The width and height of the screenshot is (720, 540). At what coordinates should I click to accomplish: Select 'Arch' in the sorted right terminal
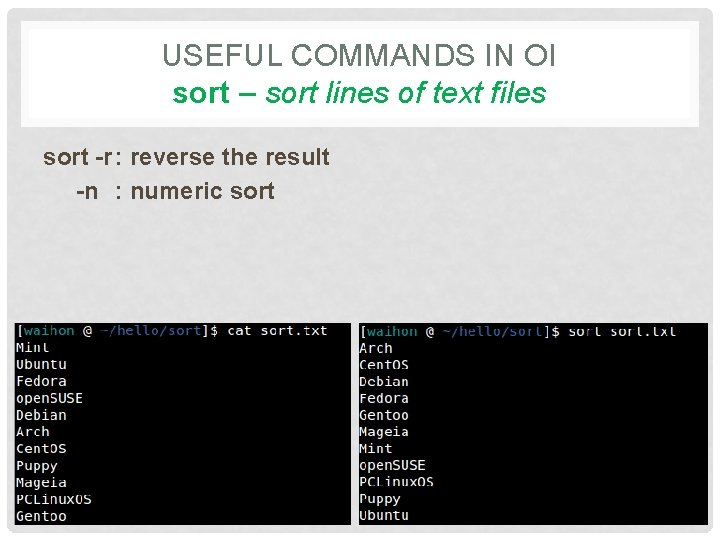tap(376, 348)
